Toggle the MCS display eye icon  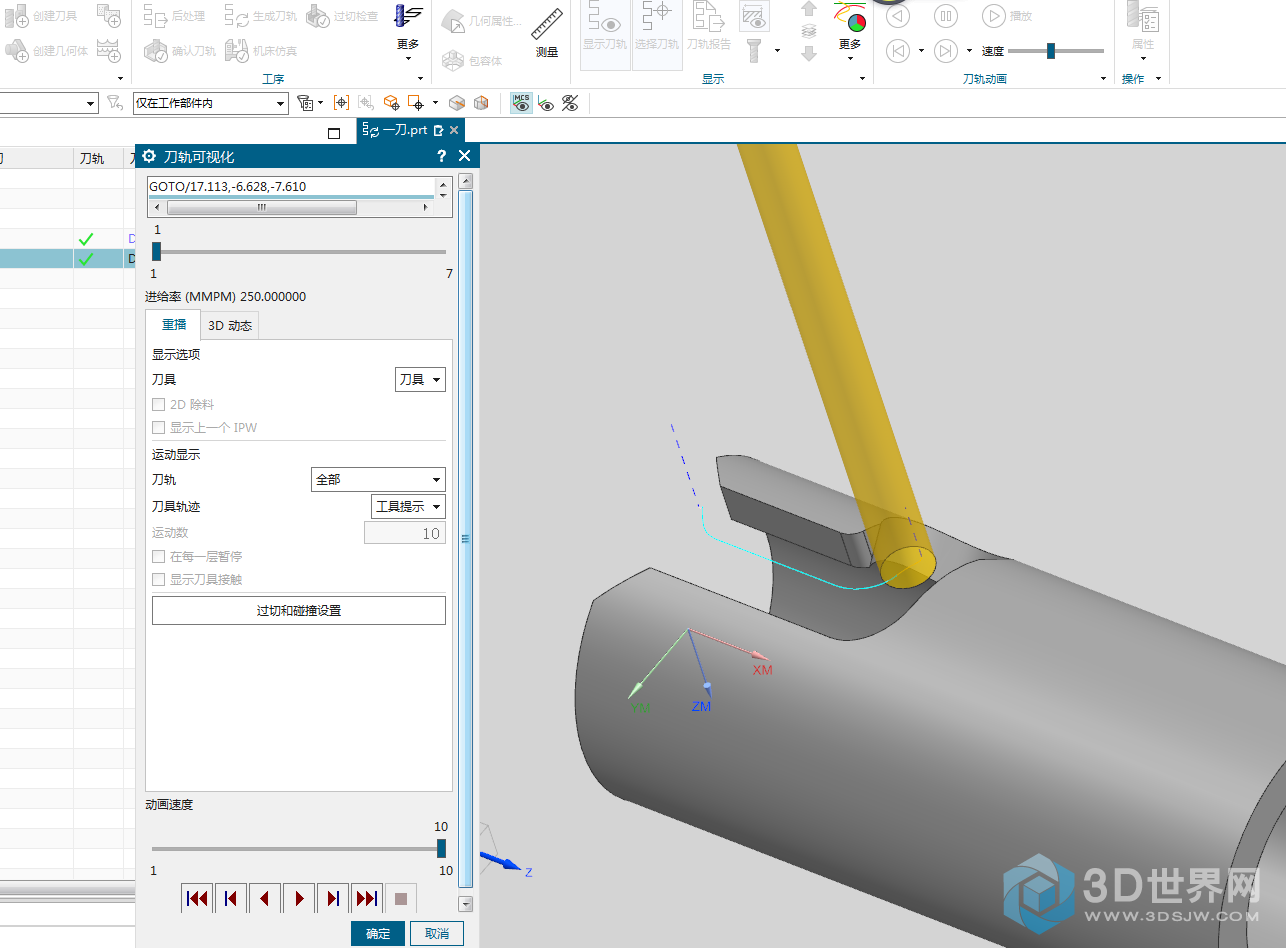coord(521,102)
